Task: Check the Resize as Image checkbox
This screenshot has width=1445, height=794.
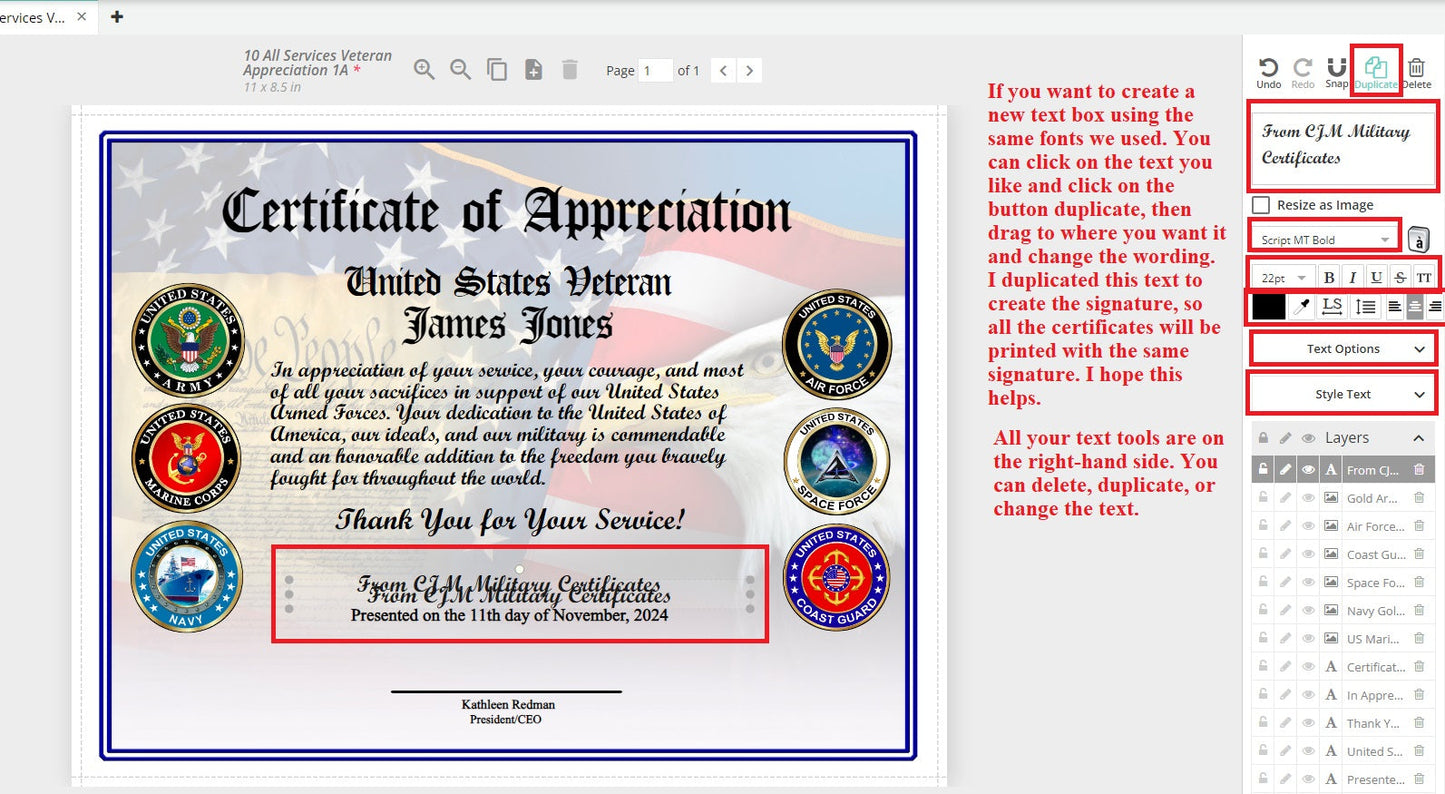Action: [x=1262, y=205]
